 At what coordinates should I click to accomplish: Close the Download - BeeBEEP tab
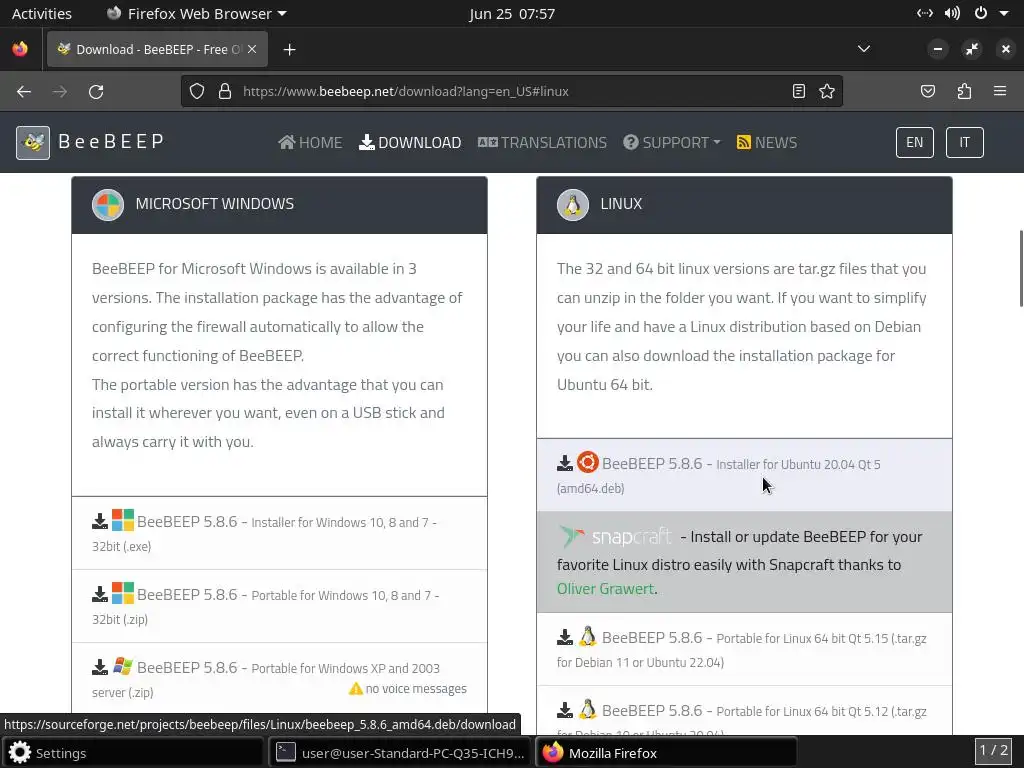(251, 49)
